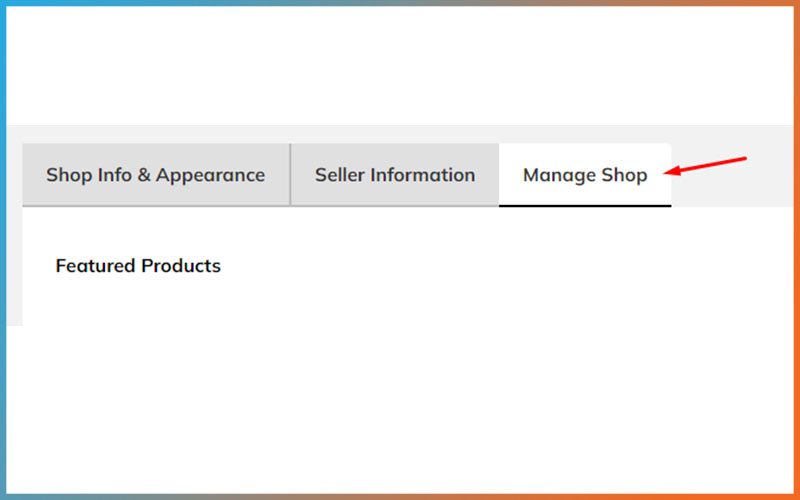Screen dimensions: 800x500
Task: Click the word Seller in the tab bar
Action: [x=340, y=175]
